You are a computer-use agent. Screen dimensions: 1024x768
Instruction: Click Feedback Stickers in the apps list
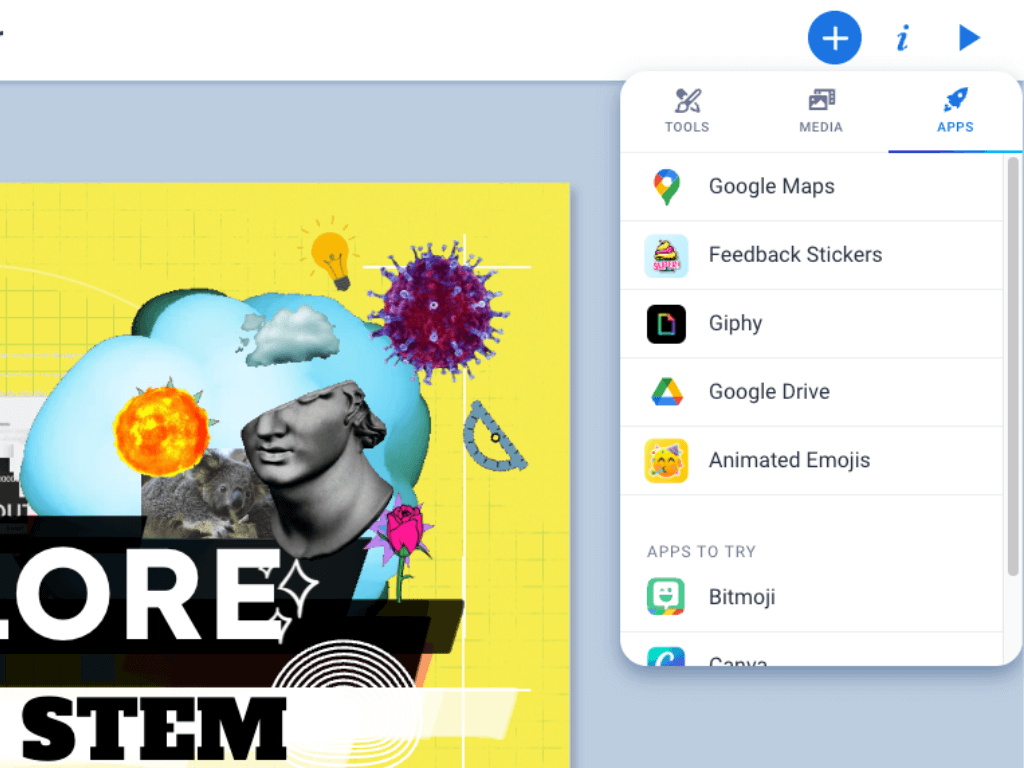pyautogui.click(x=795, y=255)
